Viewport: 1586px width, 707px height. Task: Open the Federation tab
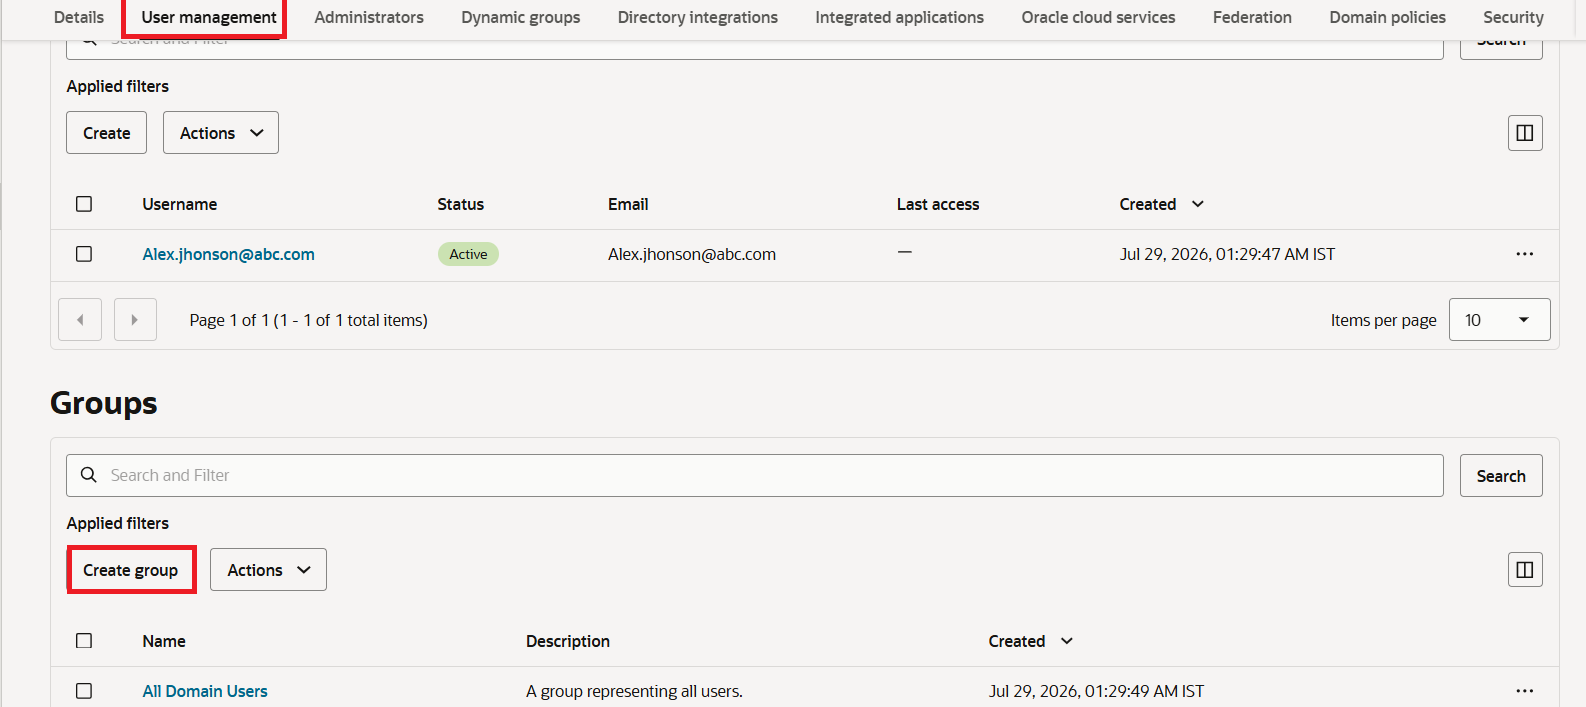coord(1252,17)
